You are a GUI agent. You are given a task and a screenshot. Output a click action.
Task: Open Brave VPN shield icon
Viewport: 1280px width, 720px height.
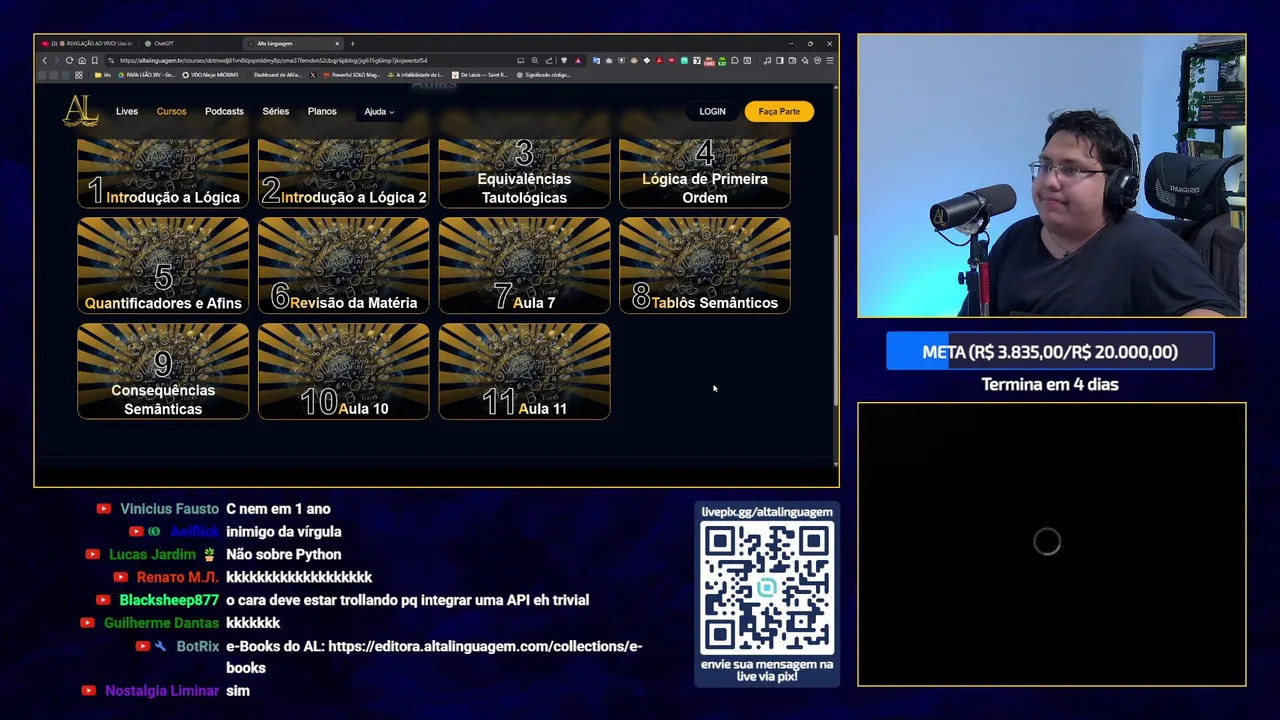[x=817, y=60]
